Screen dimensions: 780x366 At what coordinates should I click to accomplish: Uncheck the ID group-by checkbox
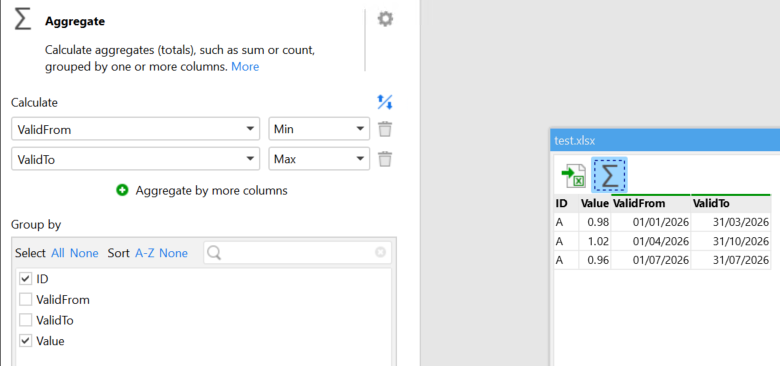[25, 279]
